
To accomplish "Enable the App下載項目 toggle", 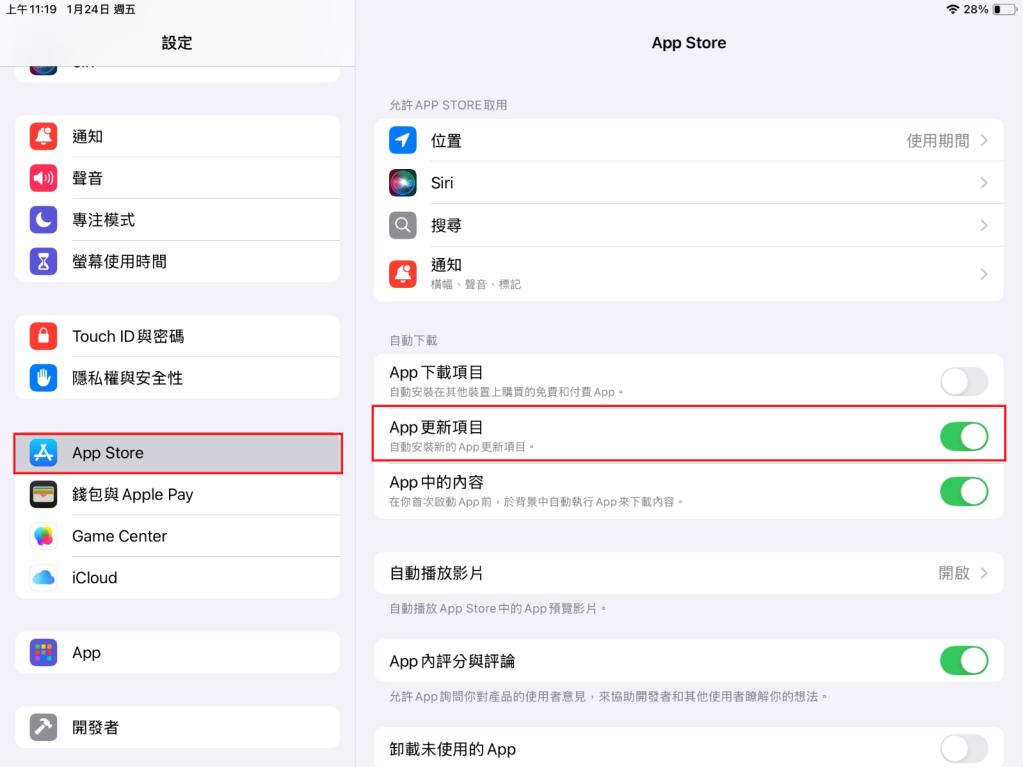I will click(964, 381).
